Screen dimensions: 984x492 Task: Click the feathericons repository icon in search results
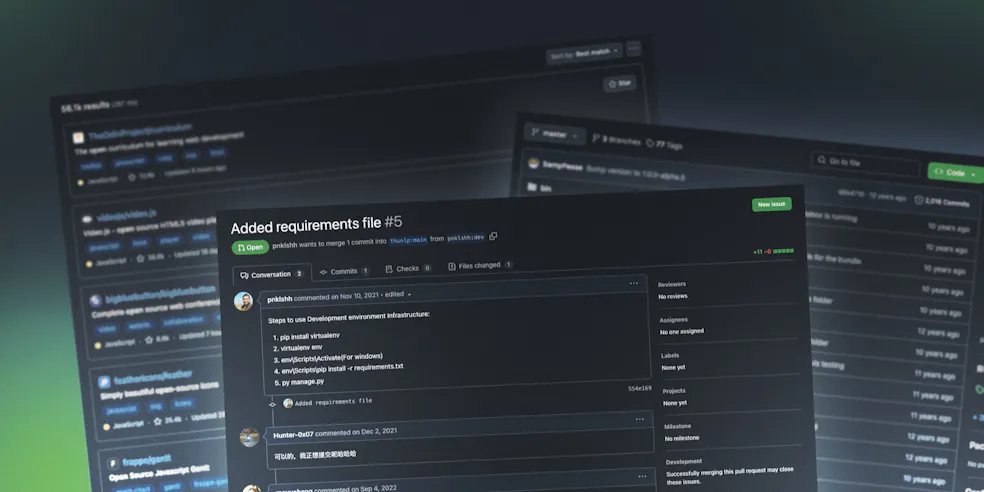(104, 382)
